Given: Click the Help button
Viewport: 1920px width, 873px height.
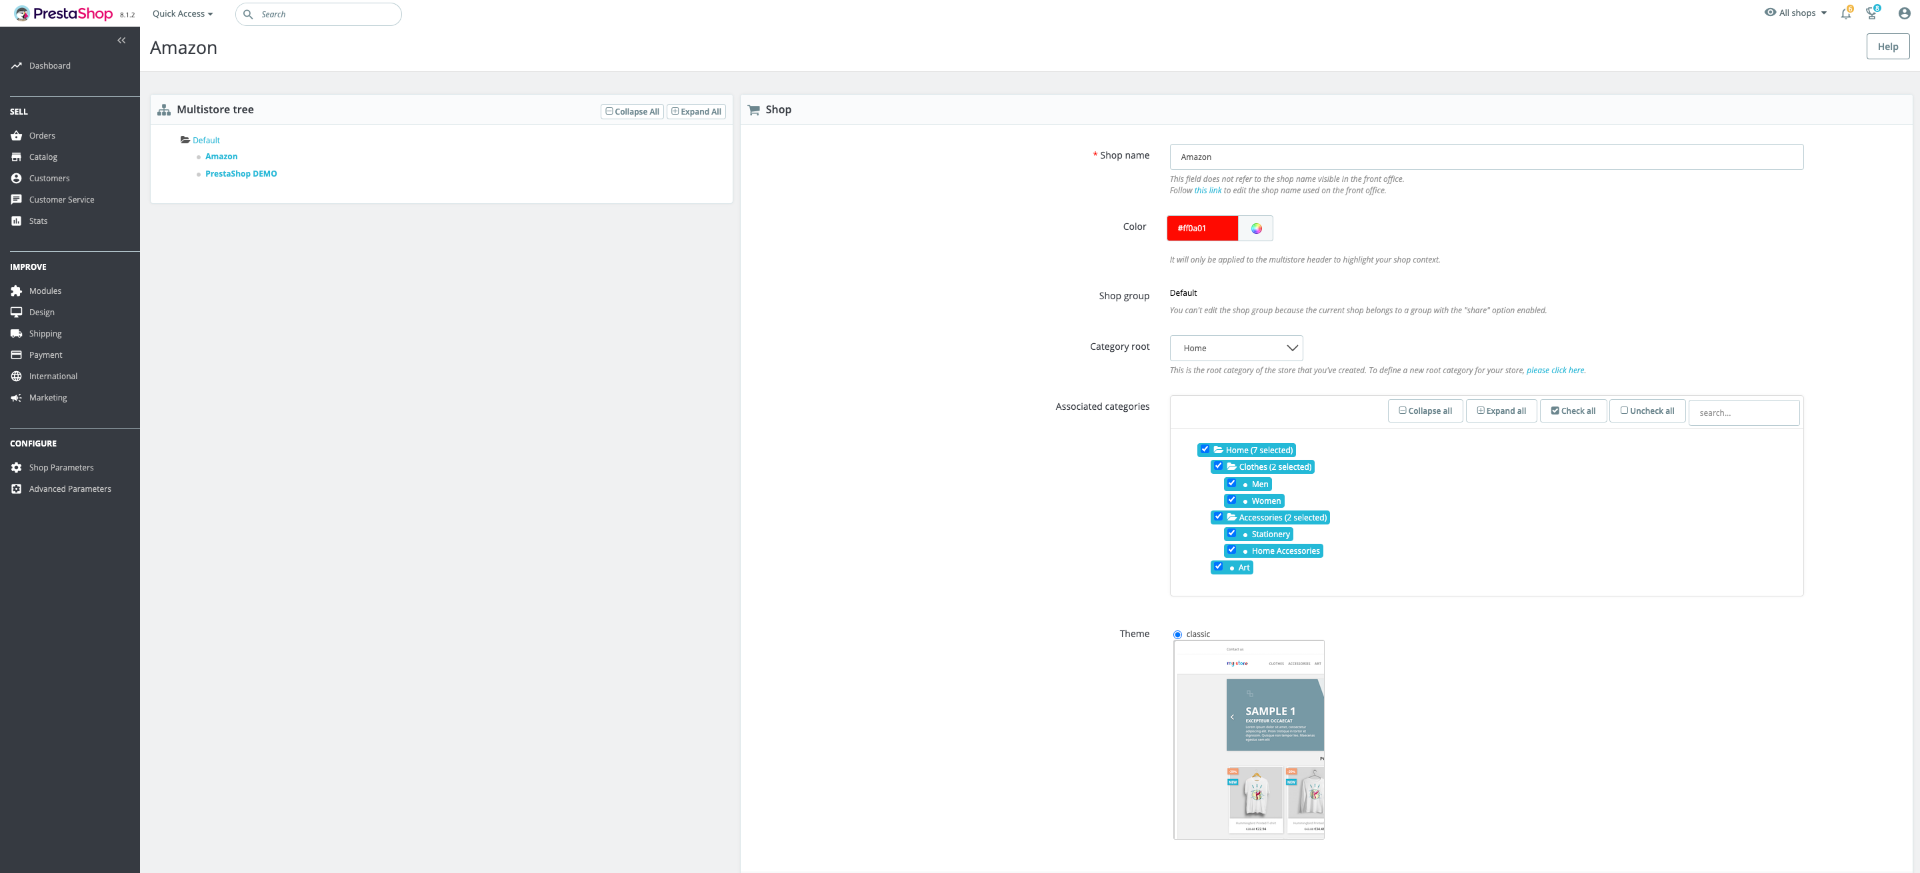Looking at the screenshot, I should 1888,47.
